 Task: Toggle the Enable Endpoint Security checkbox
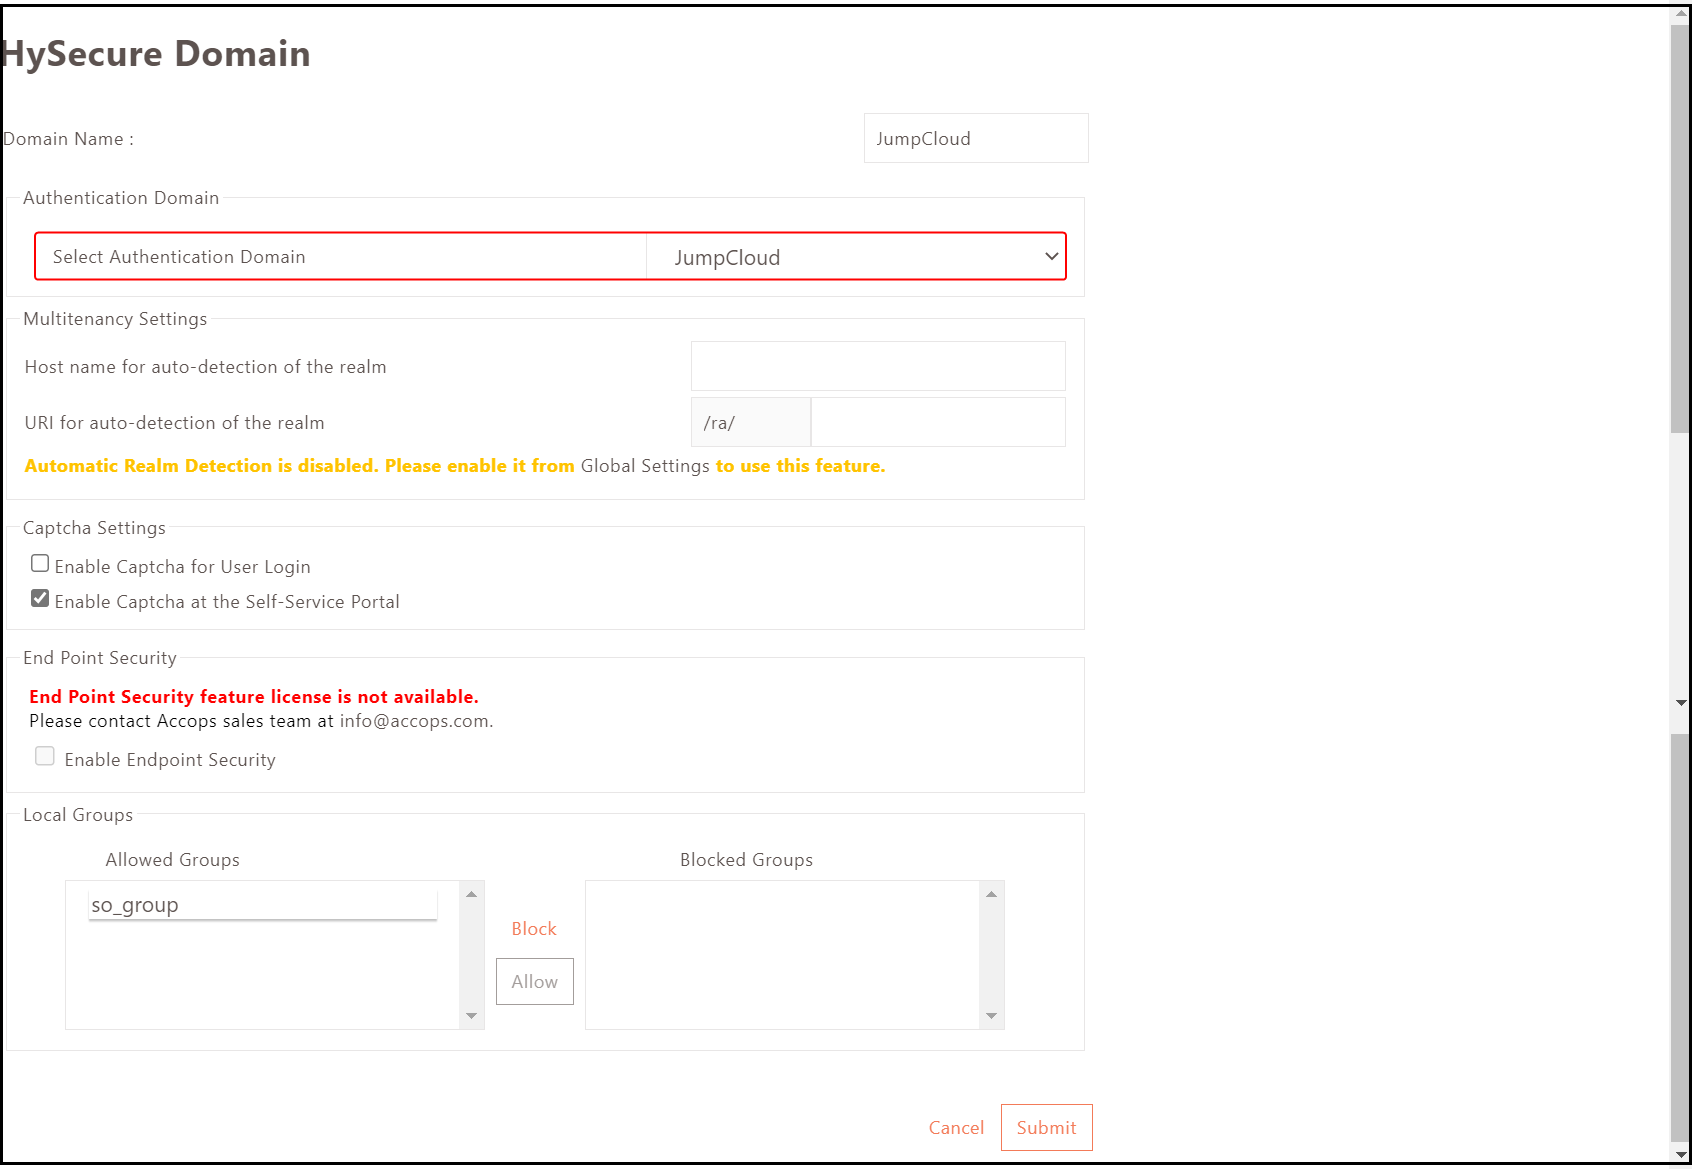pos(45,757)
